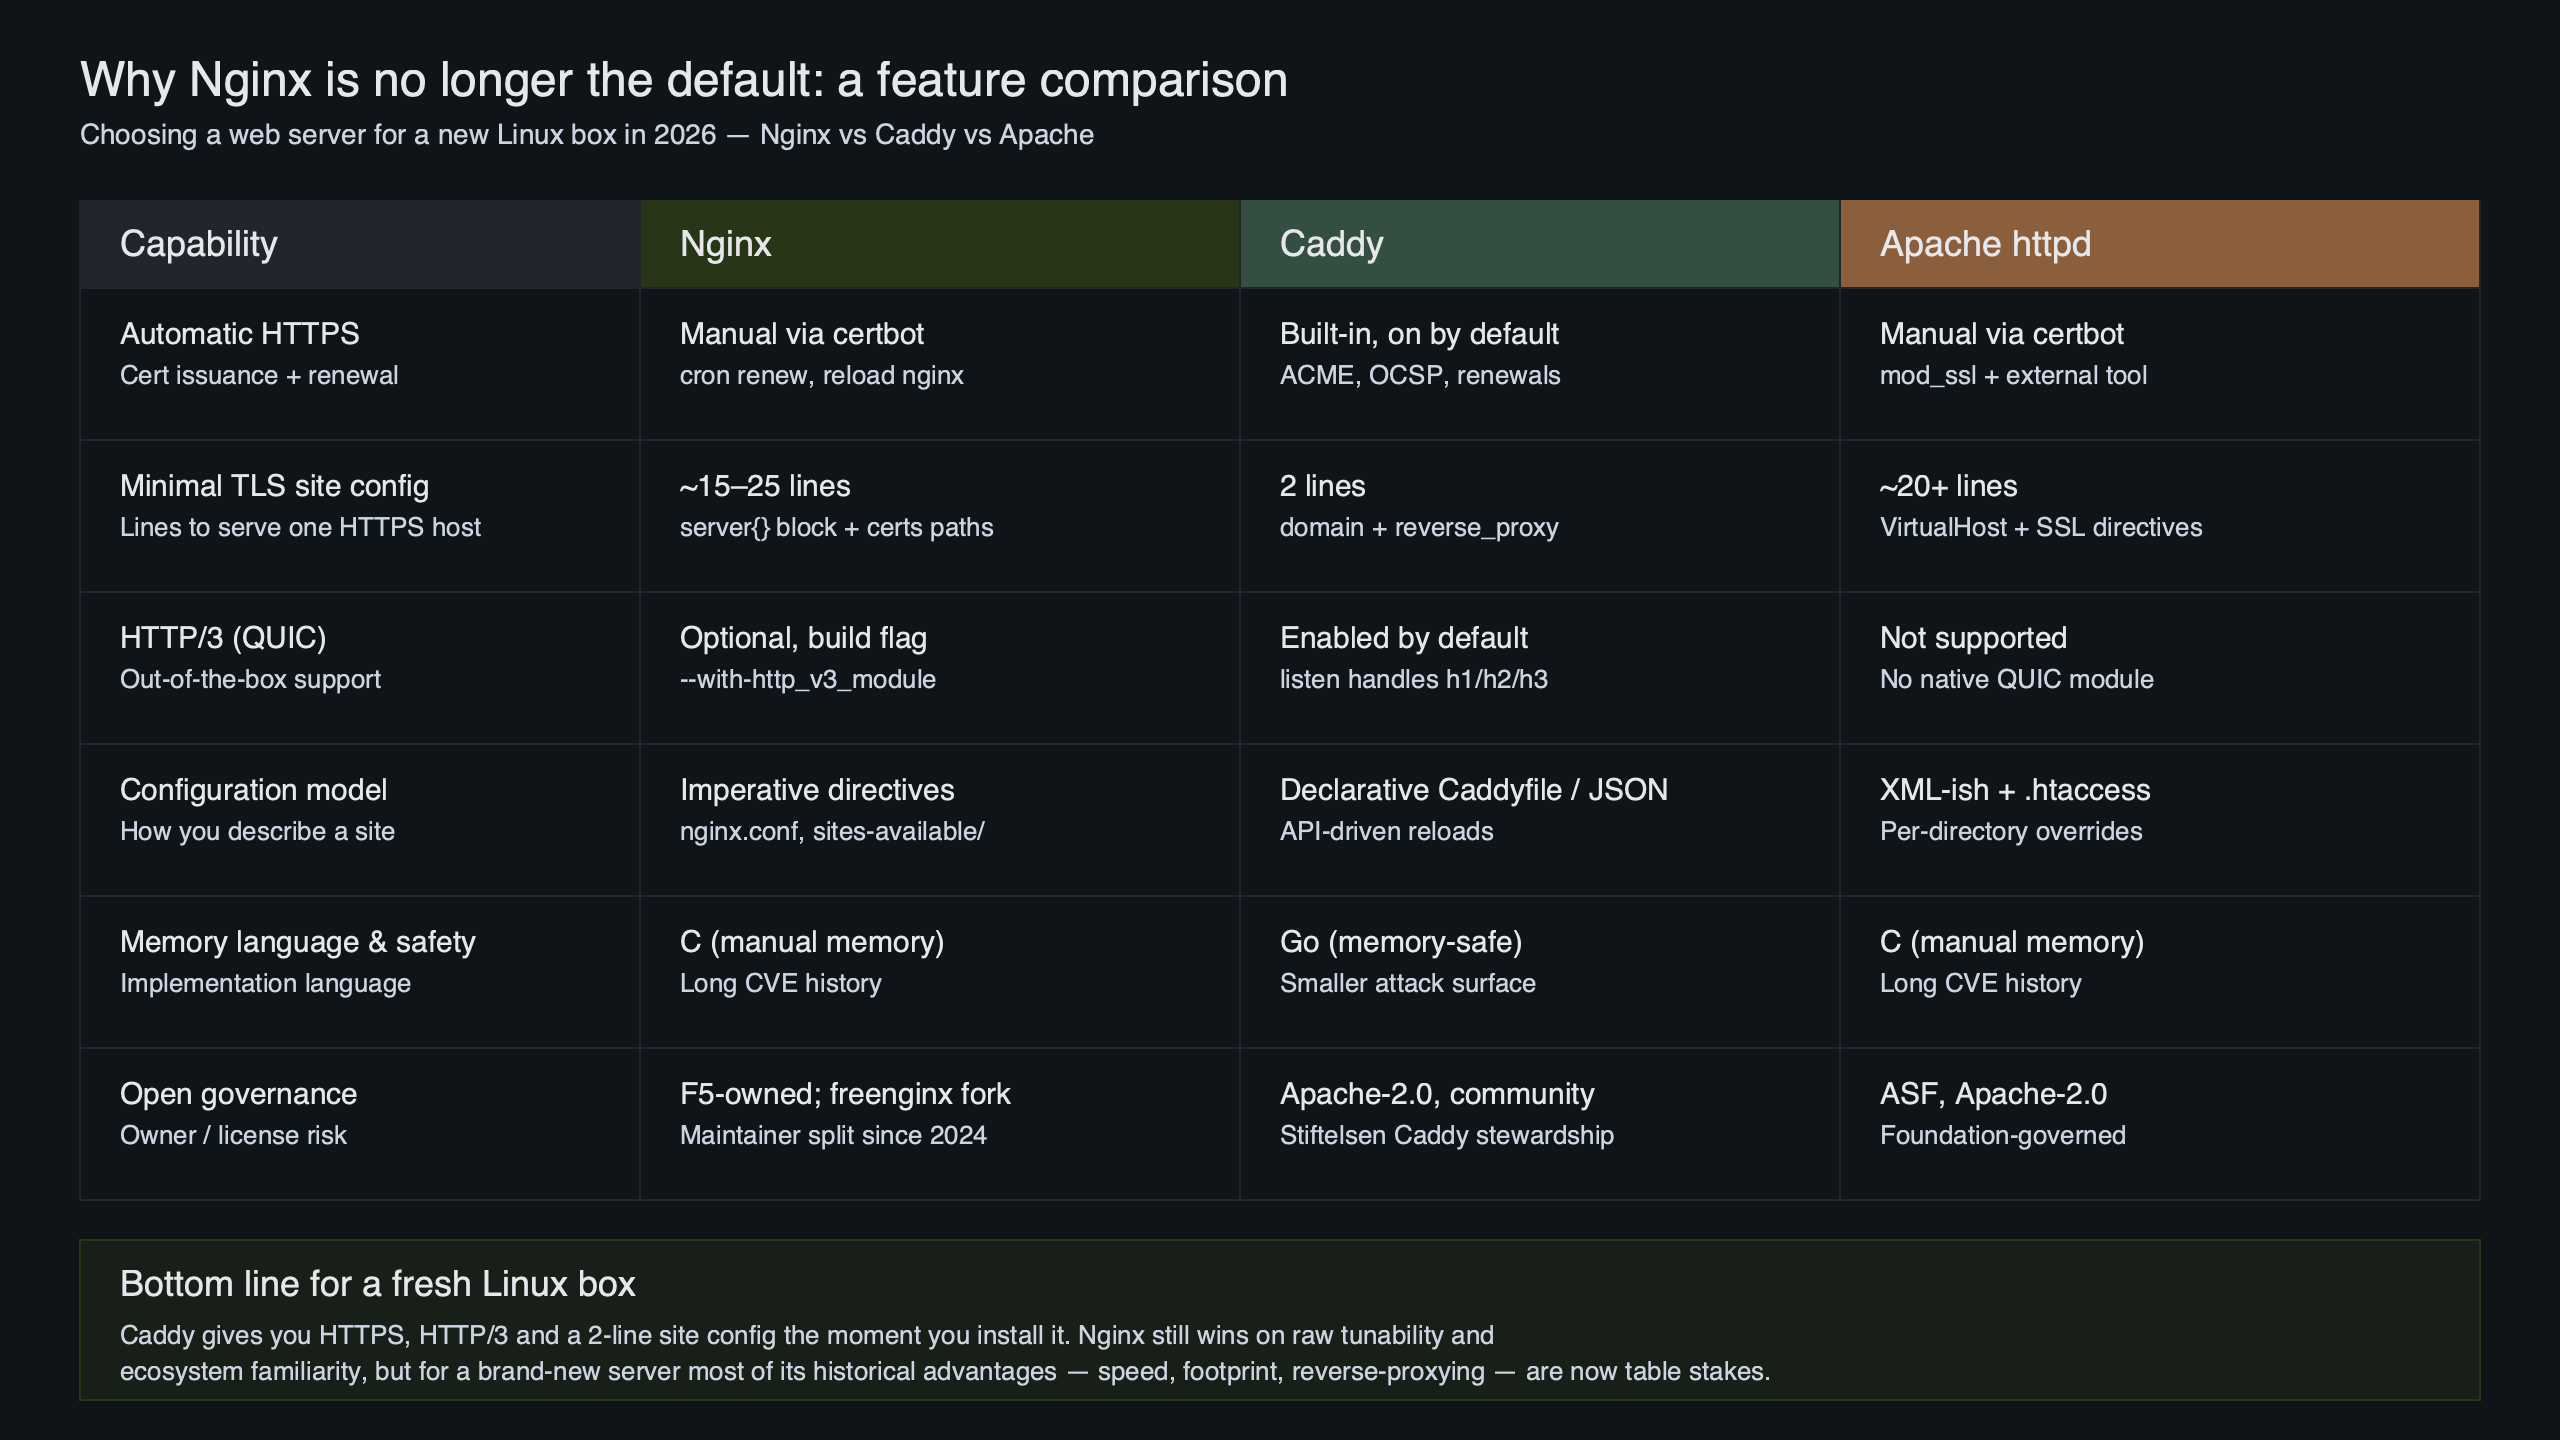The width and height of the screenshot is (2560, 1440).
Task: Select 'Memory language & safety' row label
Action: tap(298, 942)
